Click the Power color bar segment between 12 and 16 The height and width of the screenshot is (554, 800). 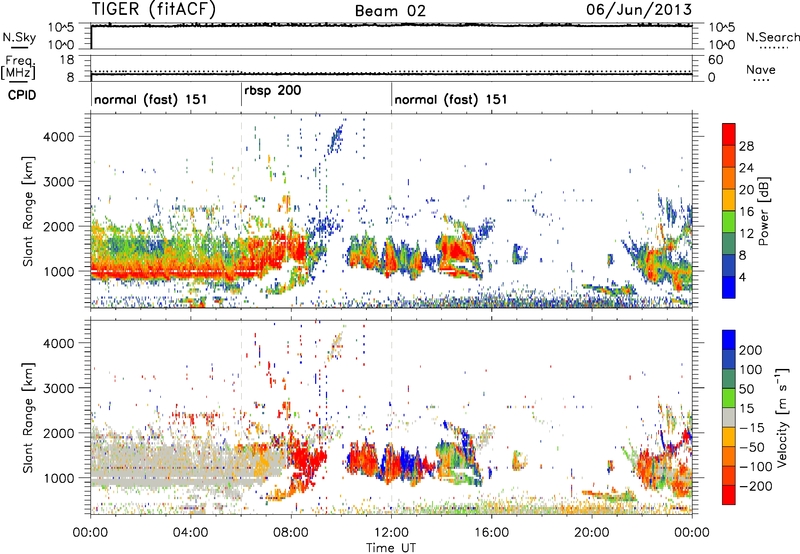click(x=729, y=222)
